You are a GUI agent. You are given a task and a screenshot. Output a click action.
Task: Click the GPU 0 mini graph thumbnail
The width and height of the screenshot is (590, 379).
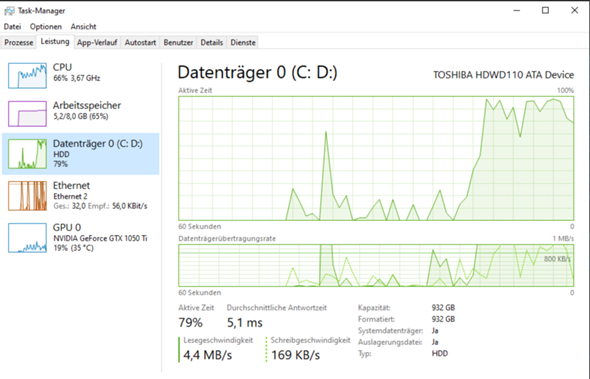[x=27, y=238]
